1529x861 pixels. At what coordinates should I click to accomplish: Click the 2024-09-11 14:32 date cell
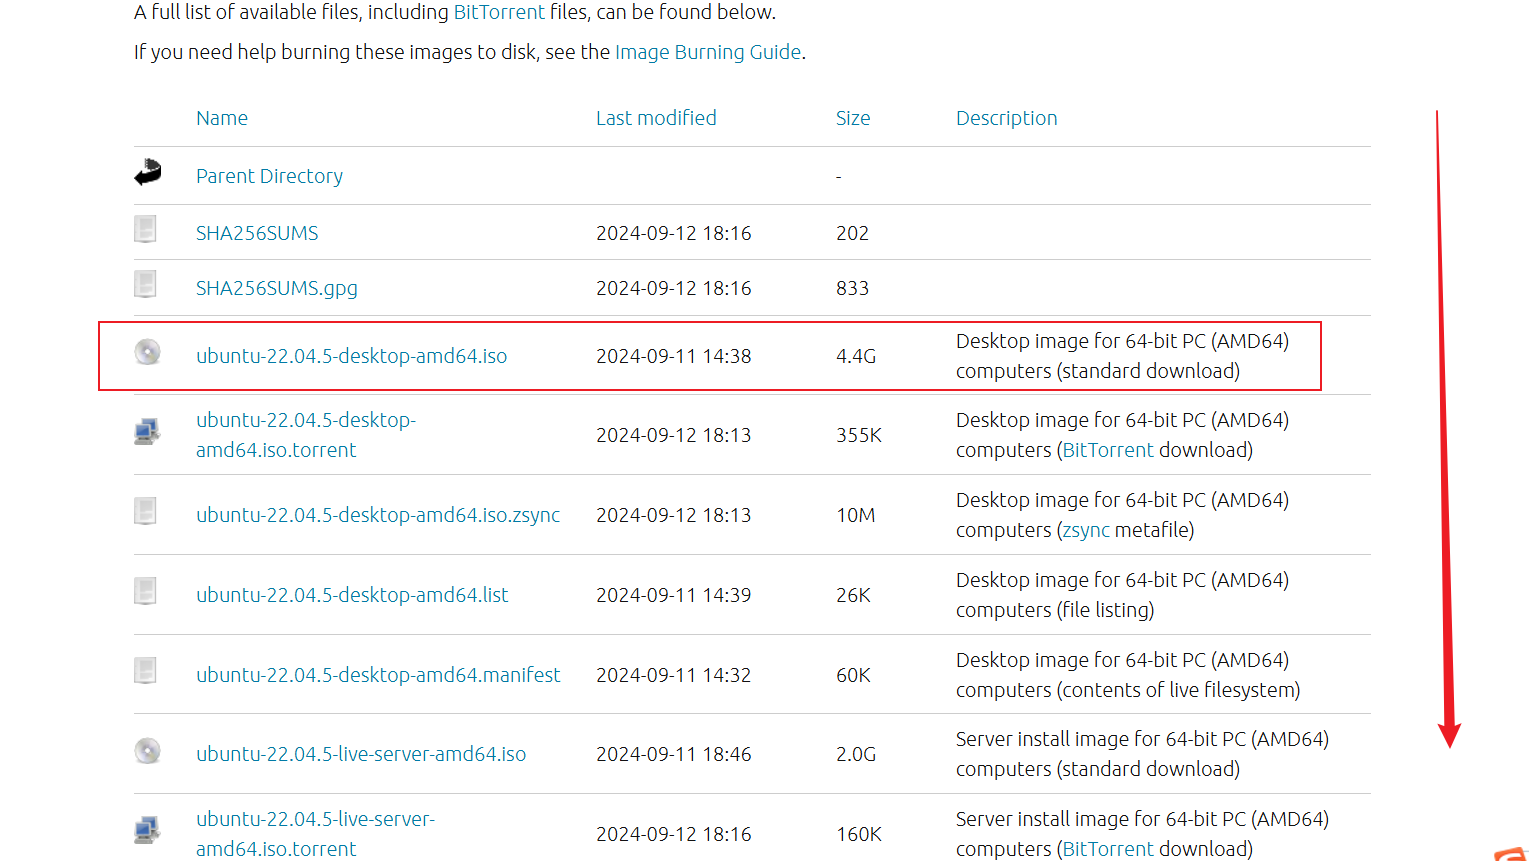[x=673, y=675]
